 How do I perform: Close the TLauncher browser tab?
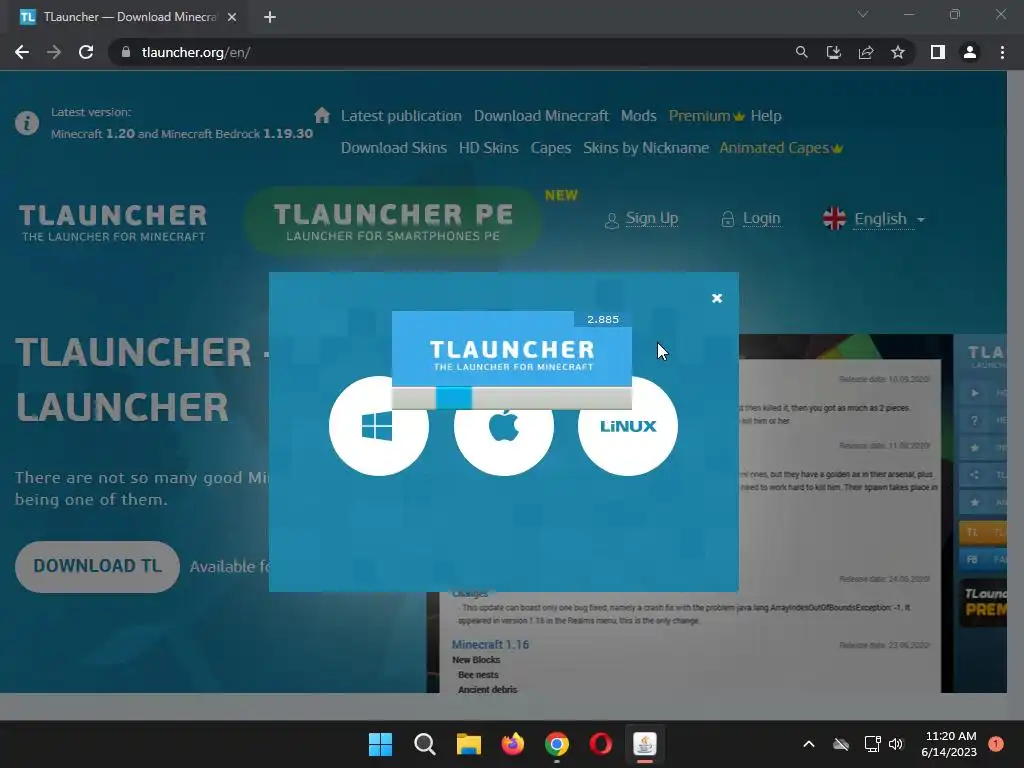232,17
